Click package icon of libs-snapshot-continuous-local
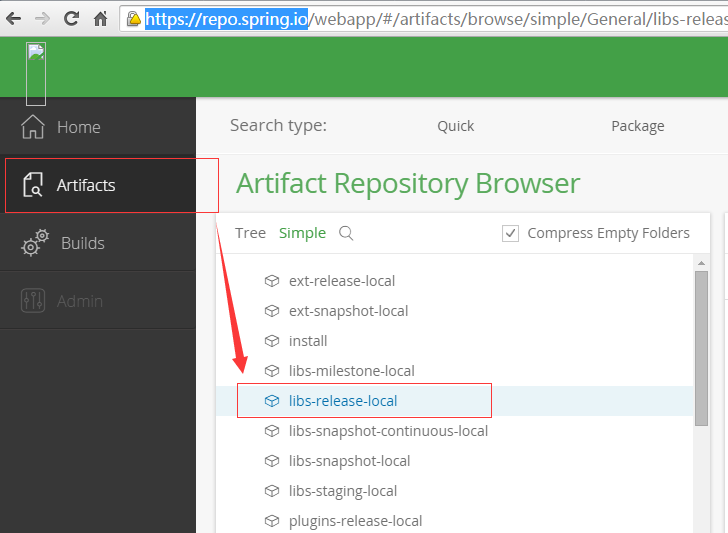The height and width of the screenshot is (533, 728). (272, 431)
